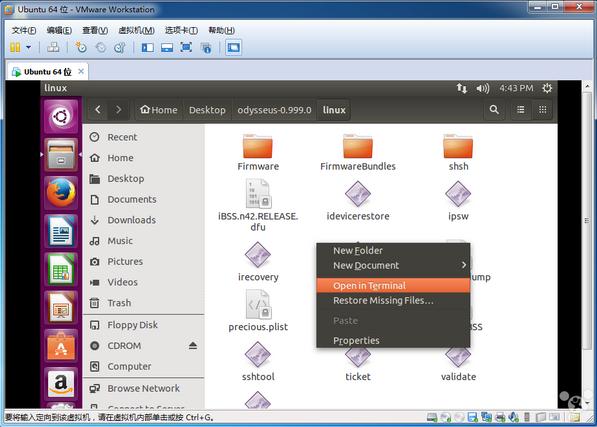Screen dimensions: 597x427
Task: Select the precious.plist file
Action: pyautogui.click(x=258, y=311)
